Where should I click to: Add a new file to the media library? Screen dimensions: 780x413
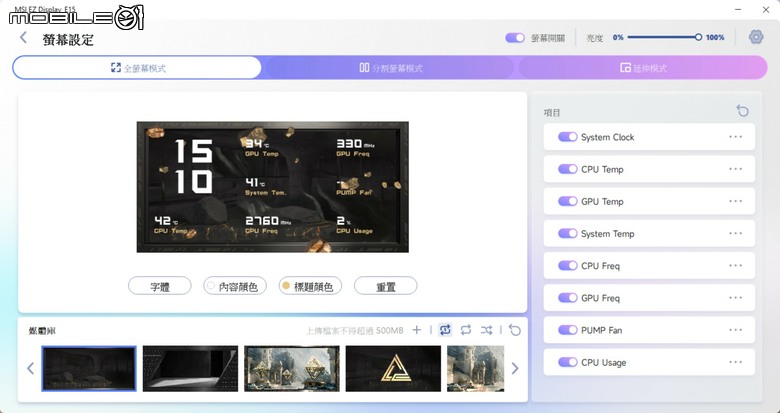(x=417, y=330)
